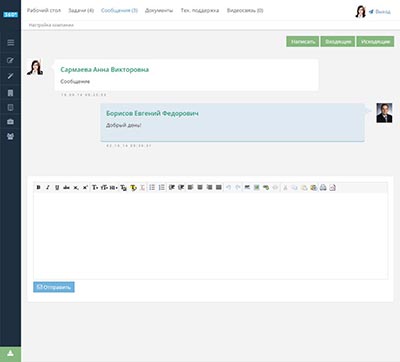The width and height of the screenshot is (400, 362).
Task: Open the font family dropdown
Action: click(95, 188)
